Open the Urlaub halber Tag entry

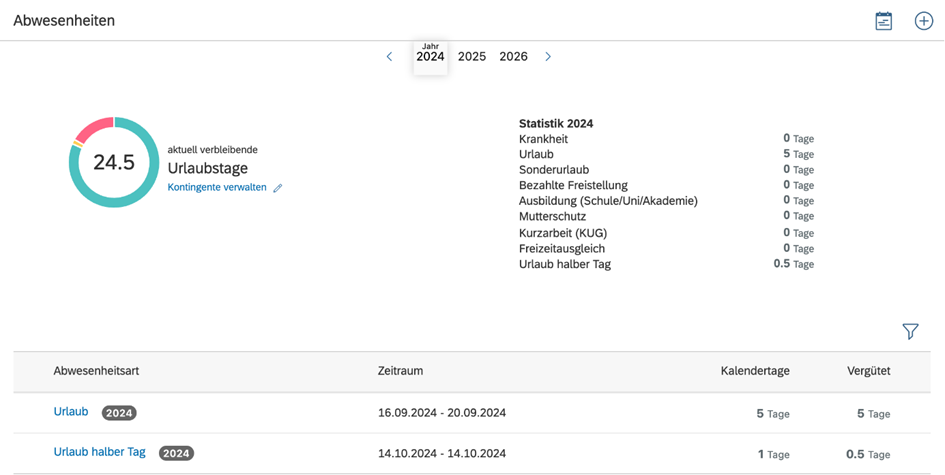click(x=99, y=452)
